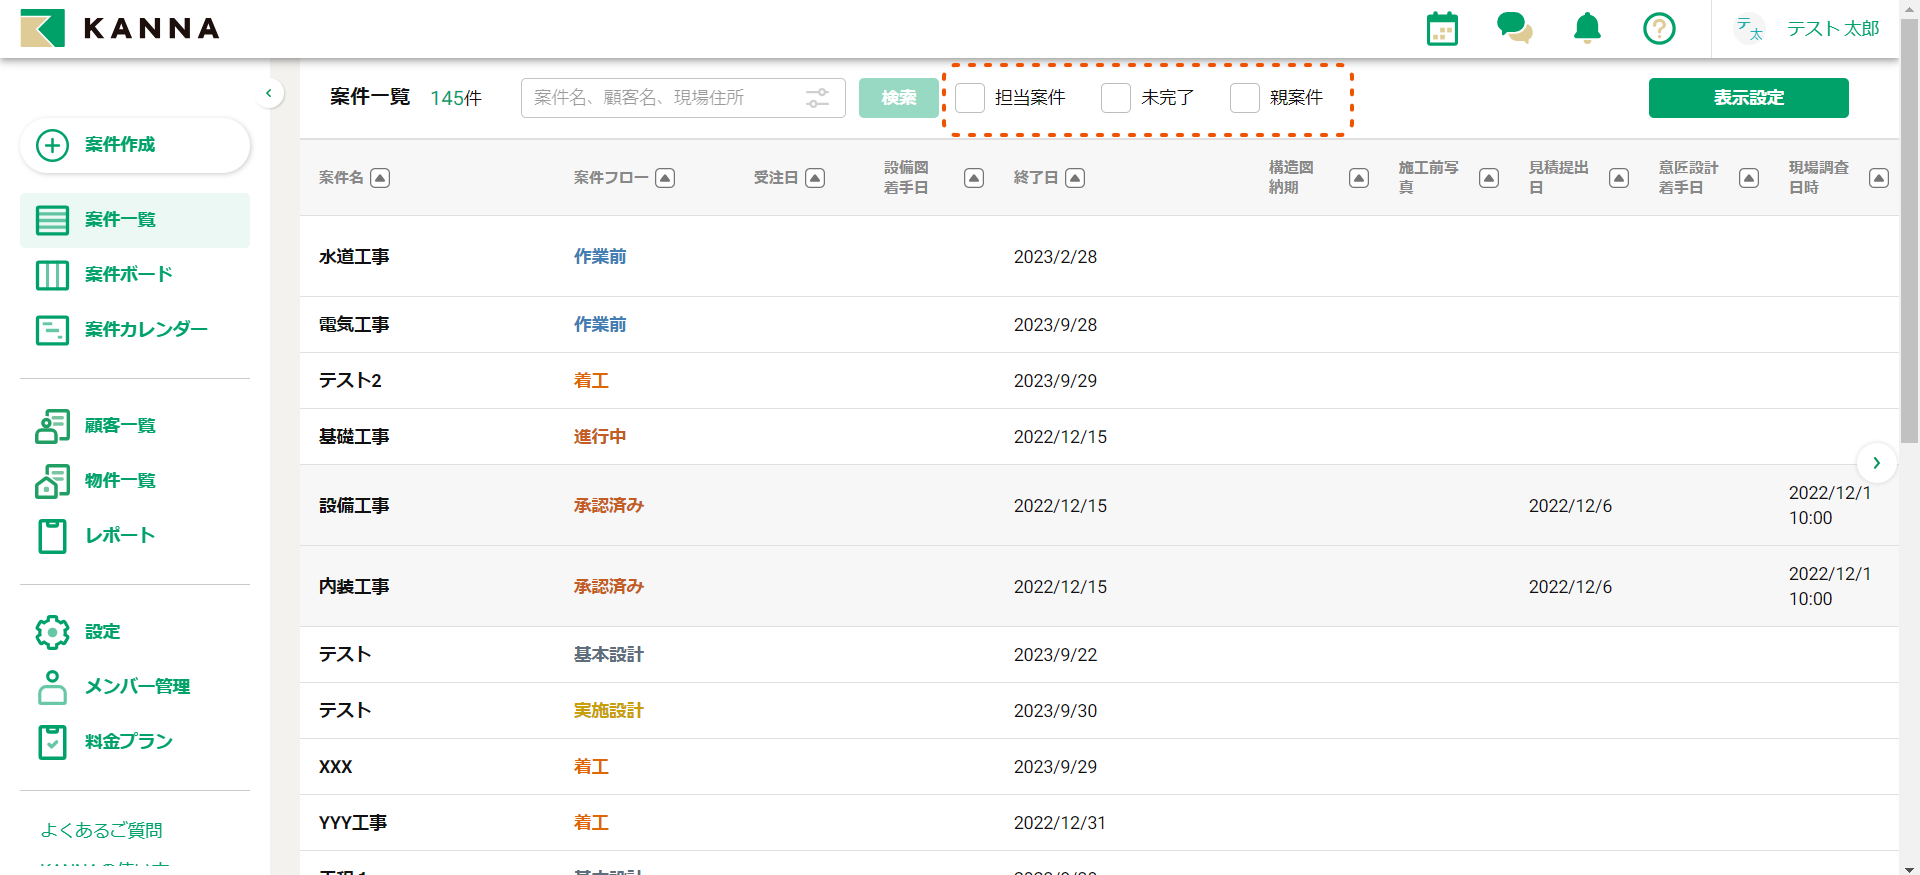Open the chat messages icon

pos(1514,29)
